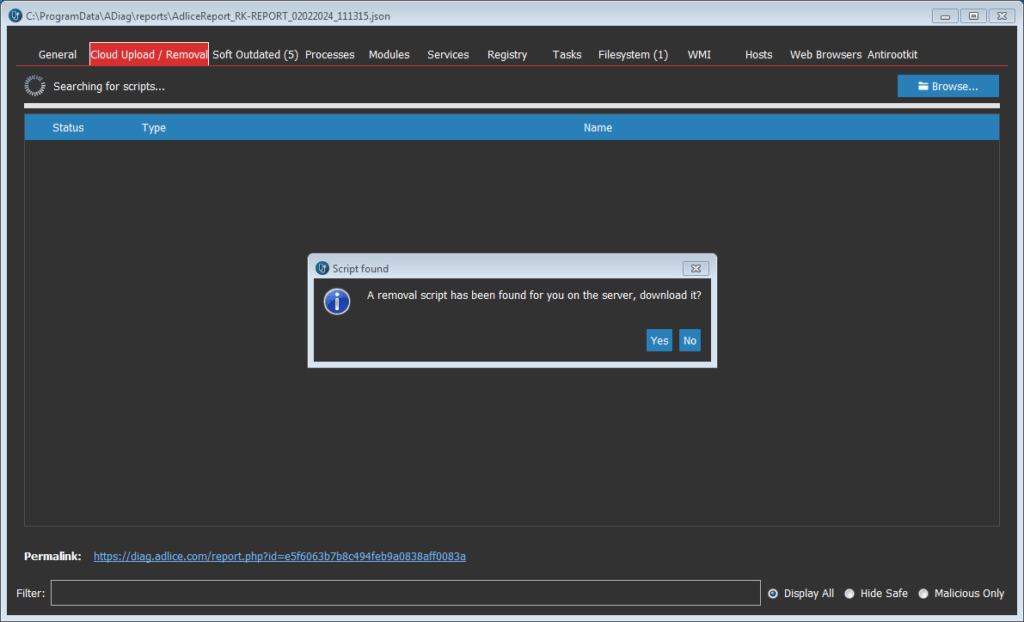Click the Script found dialog title icon

tap(322, 268)
